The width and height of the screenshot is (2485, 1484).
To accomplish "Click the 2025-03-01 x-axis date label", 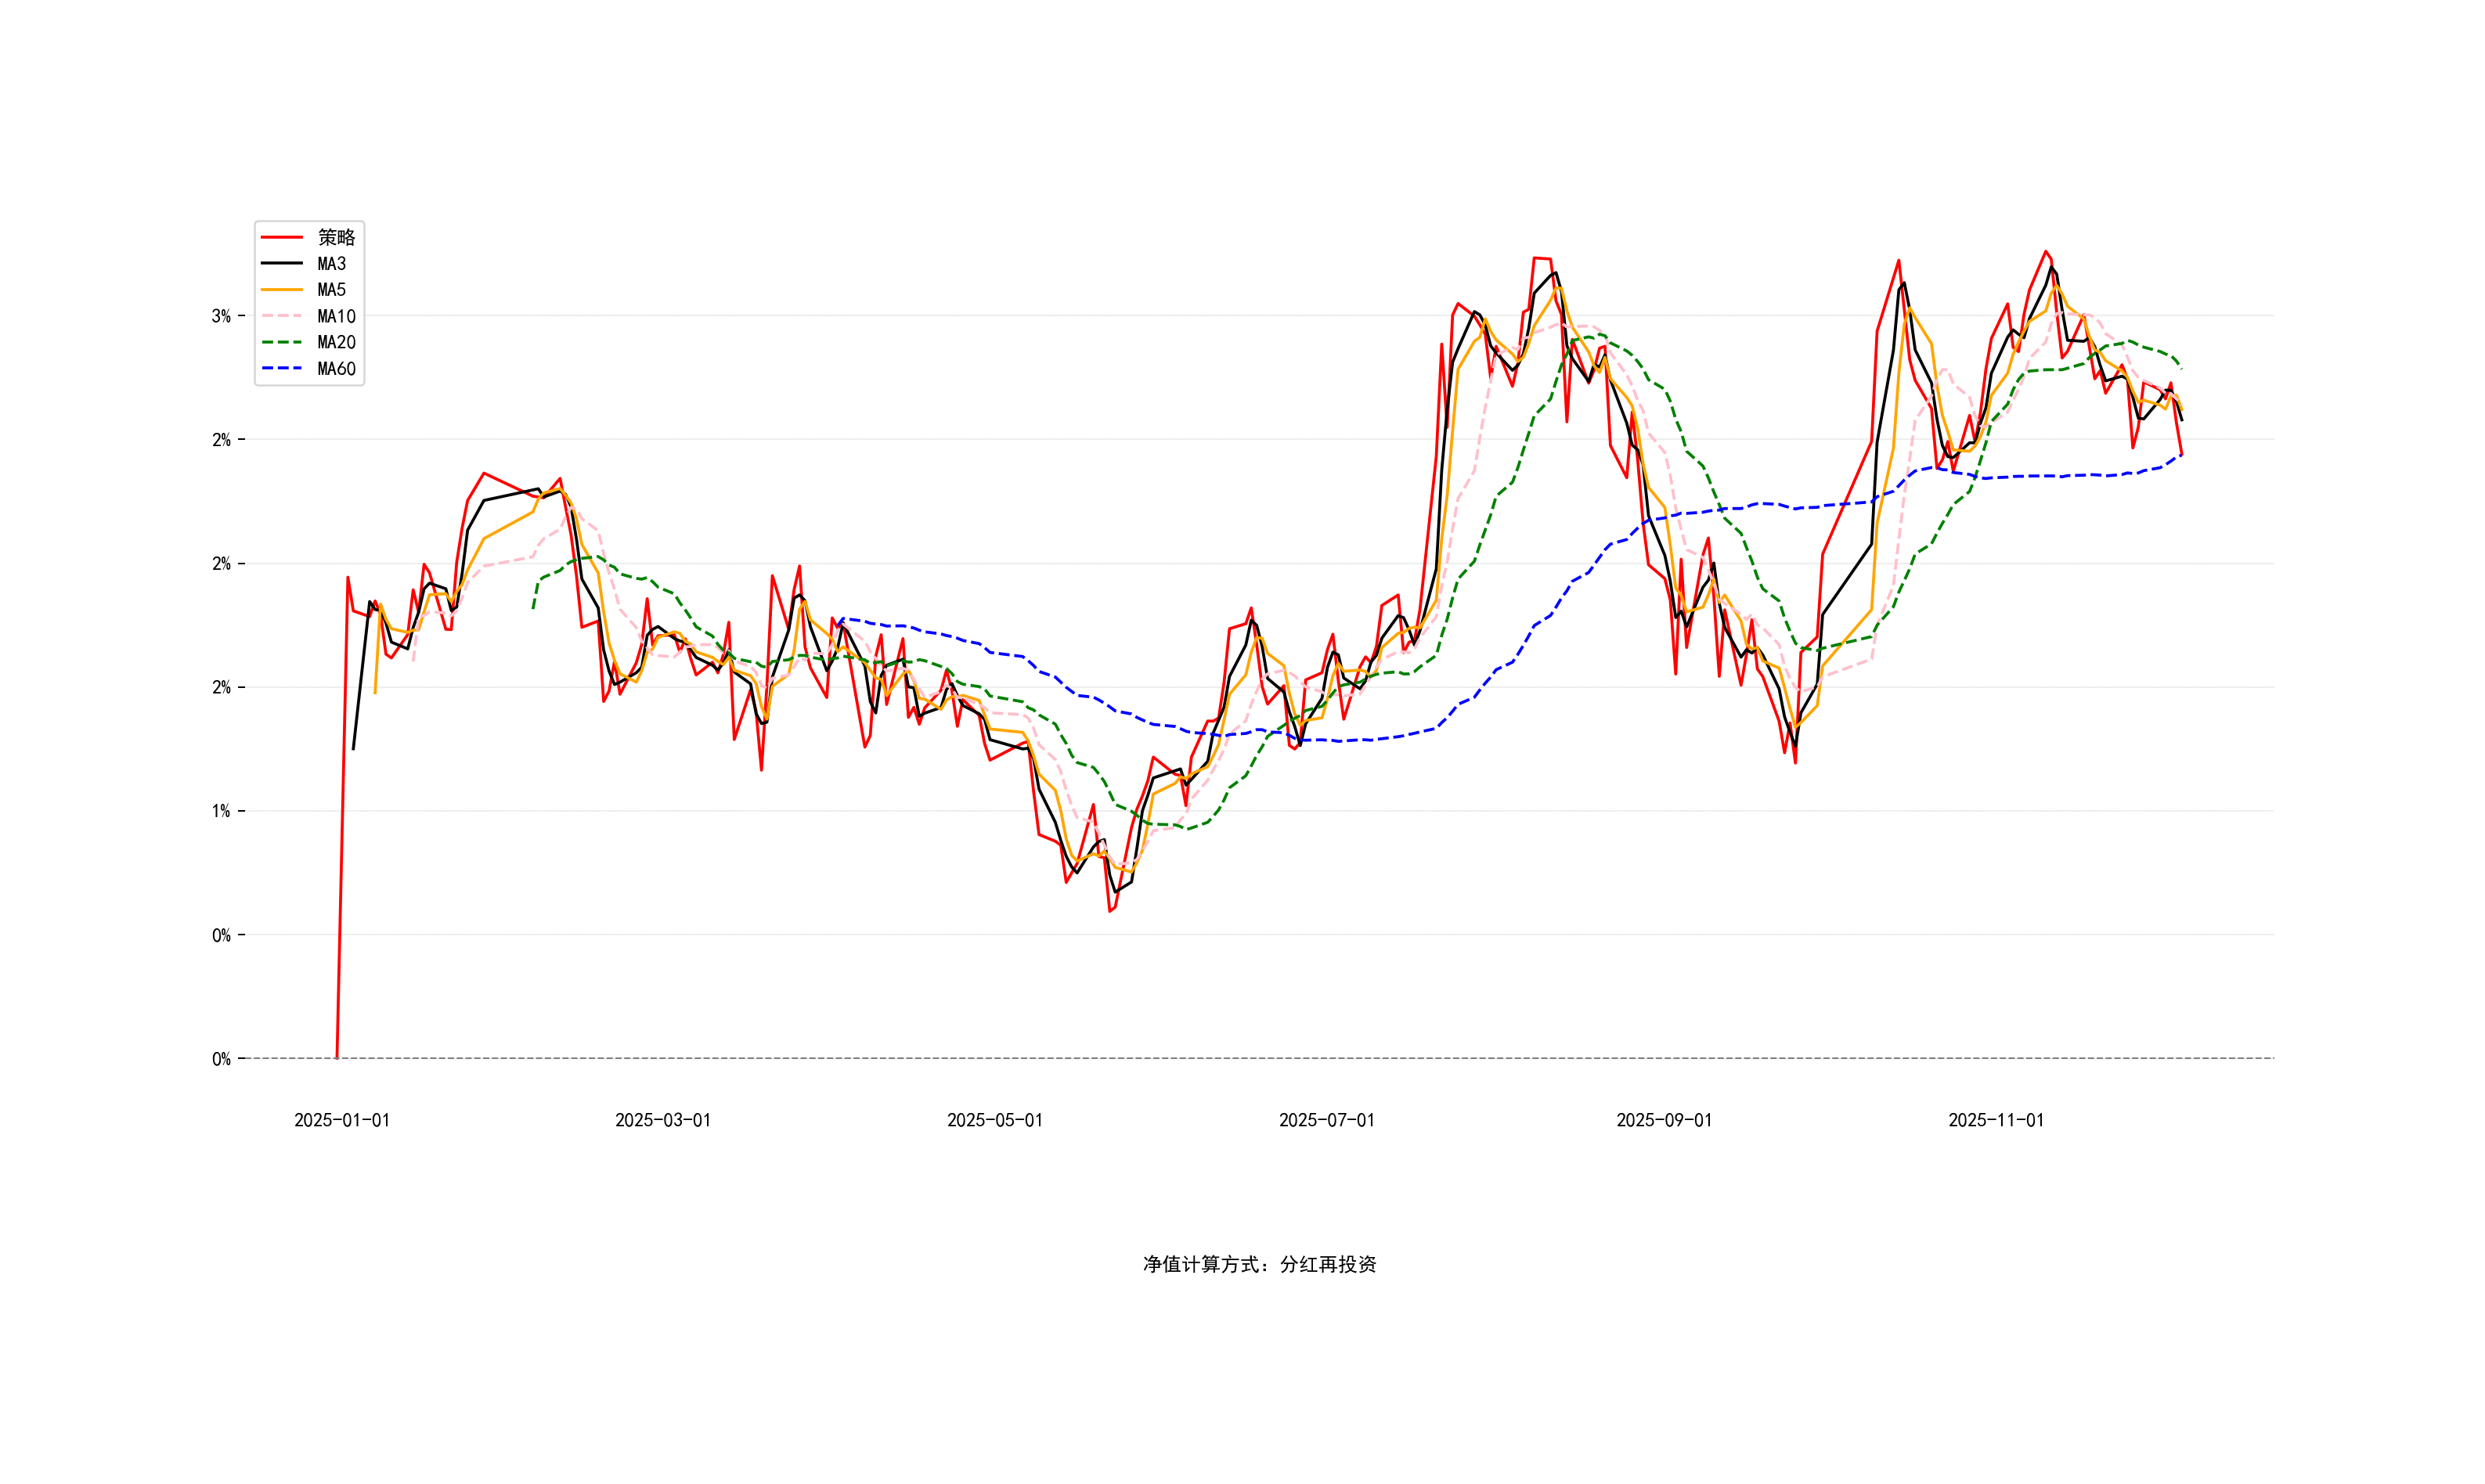I will pyautogui.click(x=663, y=1120).
